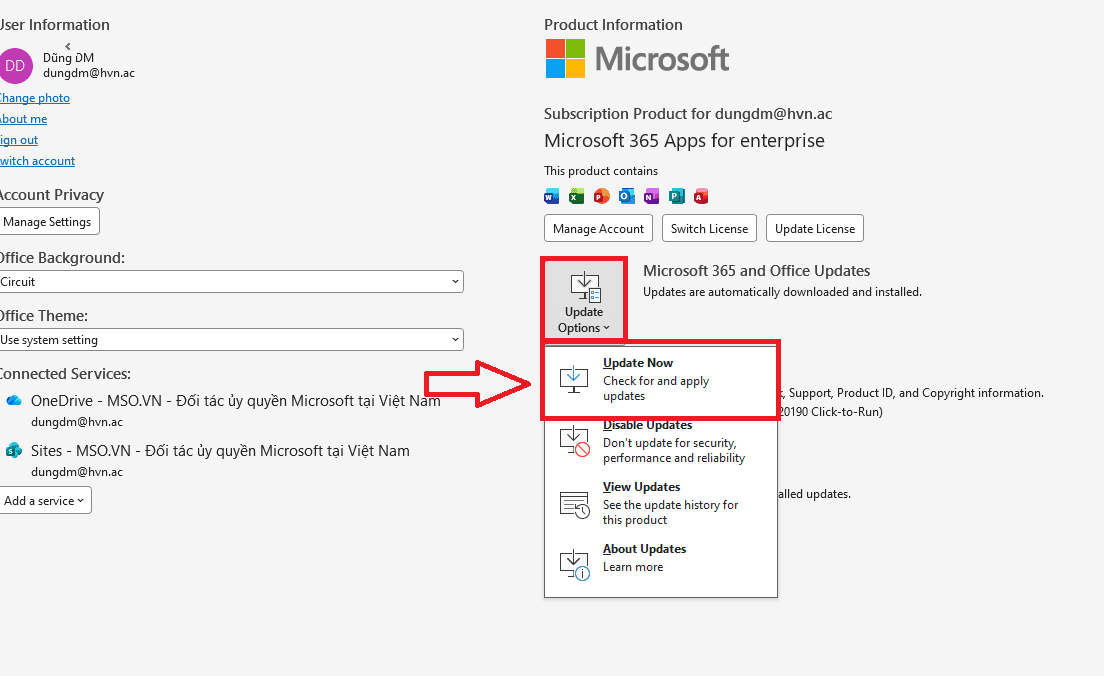The height and width of the screenshot is (676, 1104).
Task: Click the Manage Settings button
Action: tap(48, 222)
